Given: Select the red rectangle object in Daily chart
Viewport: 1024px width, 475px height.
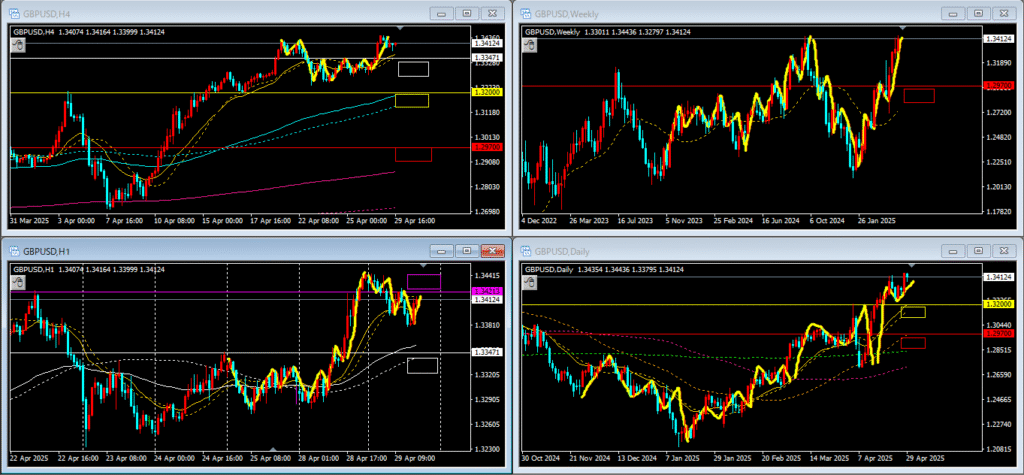Looking at the screenshot, I should point(913,343).
